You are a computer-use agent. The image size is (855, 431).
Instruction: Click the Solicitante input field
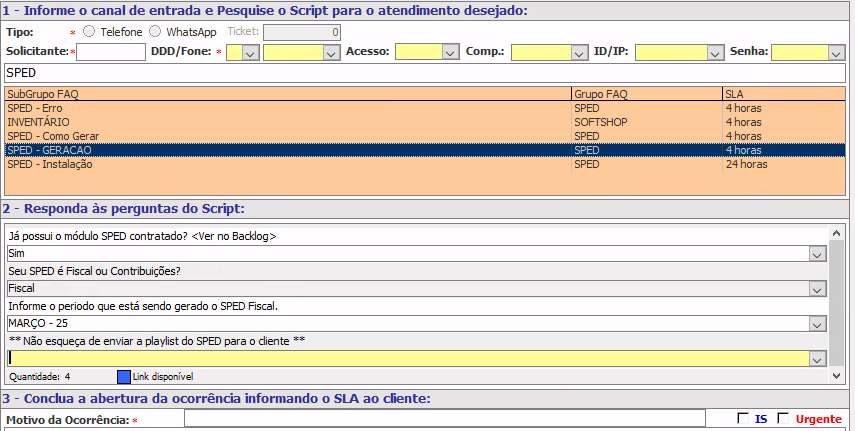(111, 52)
